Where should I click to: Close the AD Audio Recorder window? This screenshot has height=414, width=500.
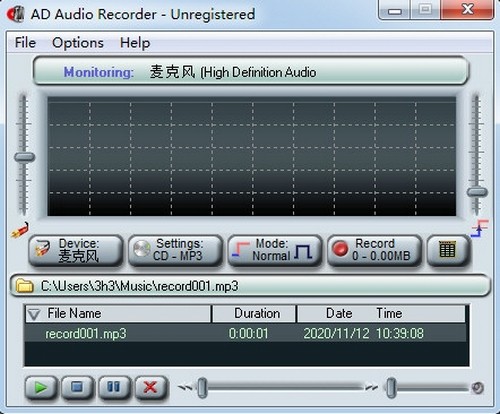[x=468, y=10]
